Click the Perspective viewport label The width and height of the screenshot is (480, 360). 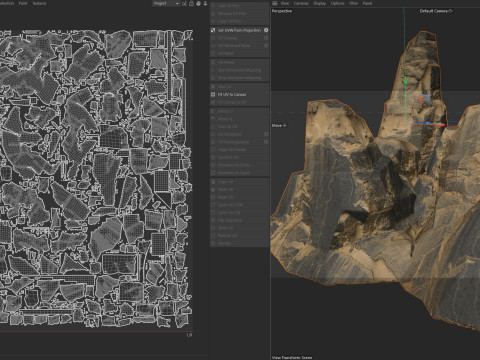click(282, 11)
